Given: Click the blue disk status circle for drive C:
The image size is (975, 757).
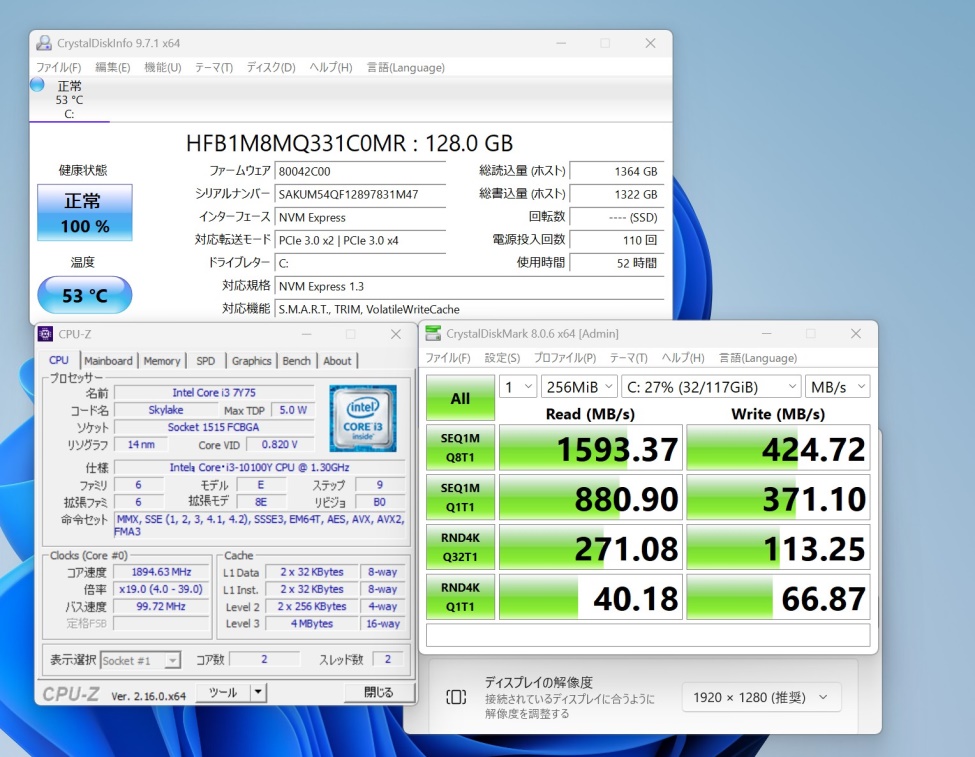Looking at the screenshot, I should [x=37, y=85].
